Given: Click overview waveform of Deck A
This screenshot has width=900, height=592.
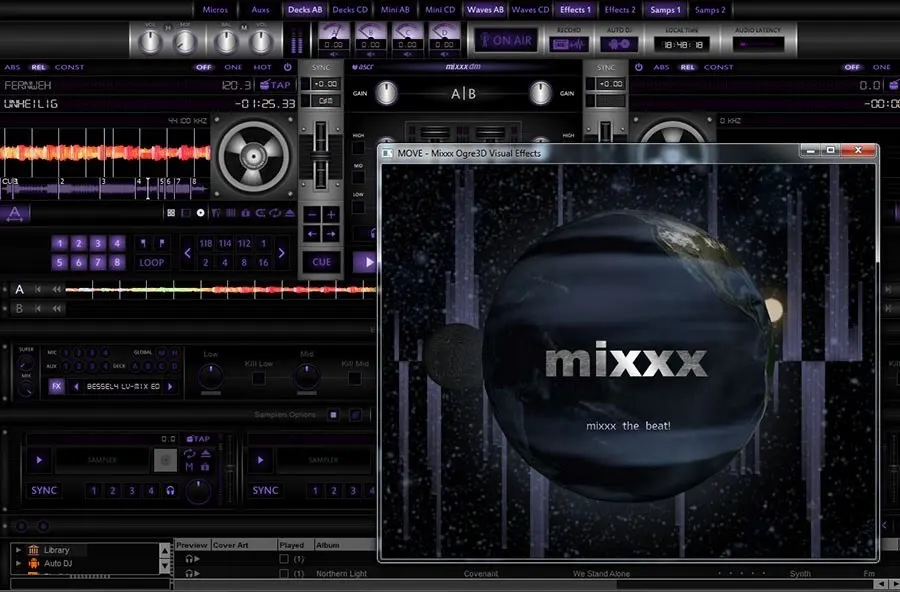Looking at the screenshot, I should (104, 188).
